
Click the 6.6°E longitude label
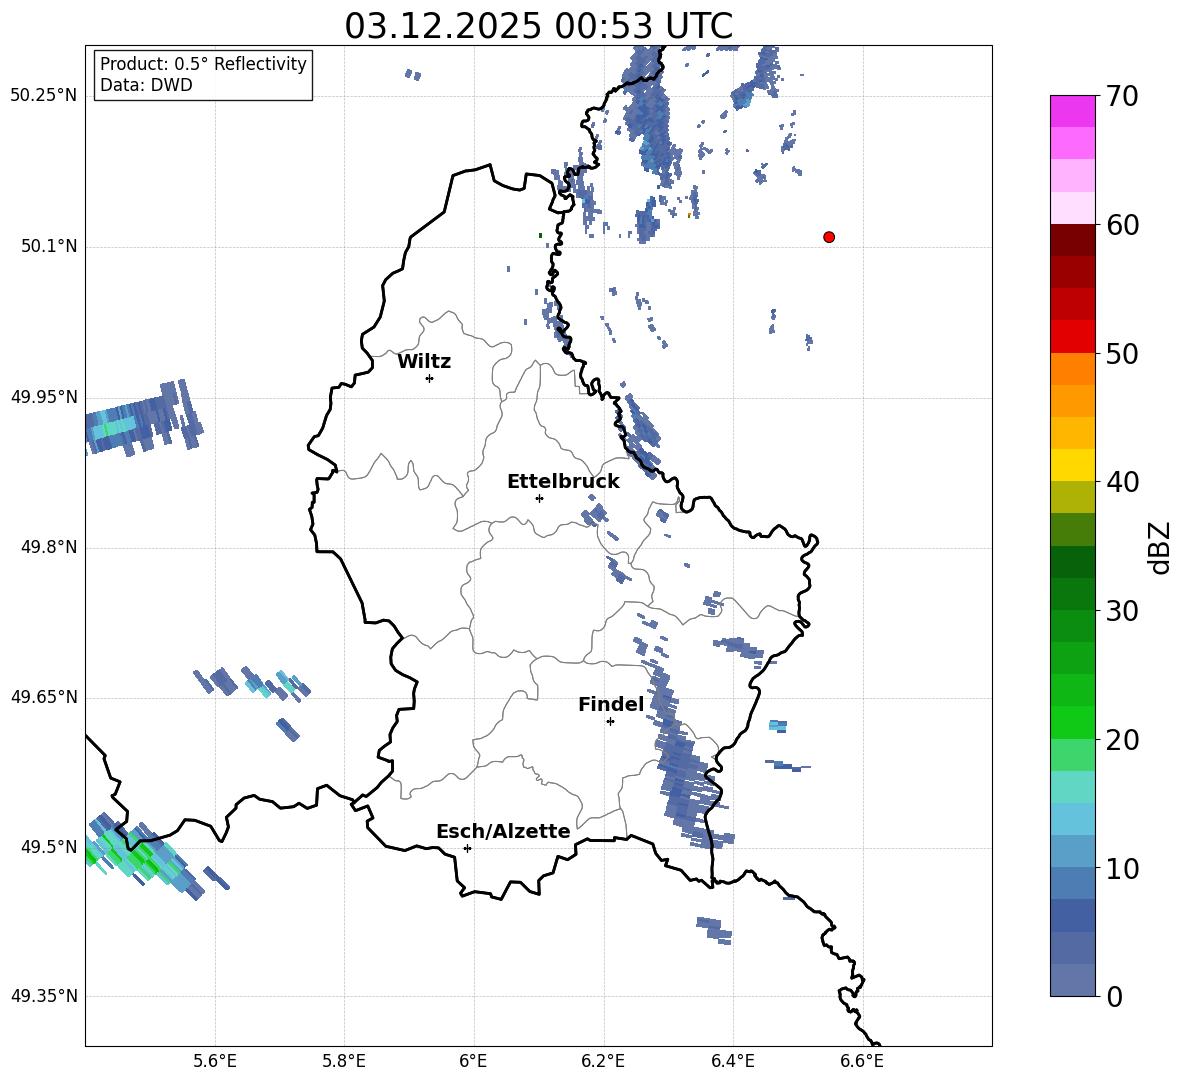862,1061
